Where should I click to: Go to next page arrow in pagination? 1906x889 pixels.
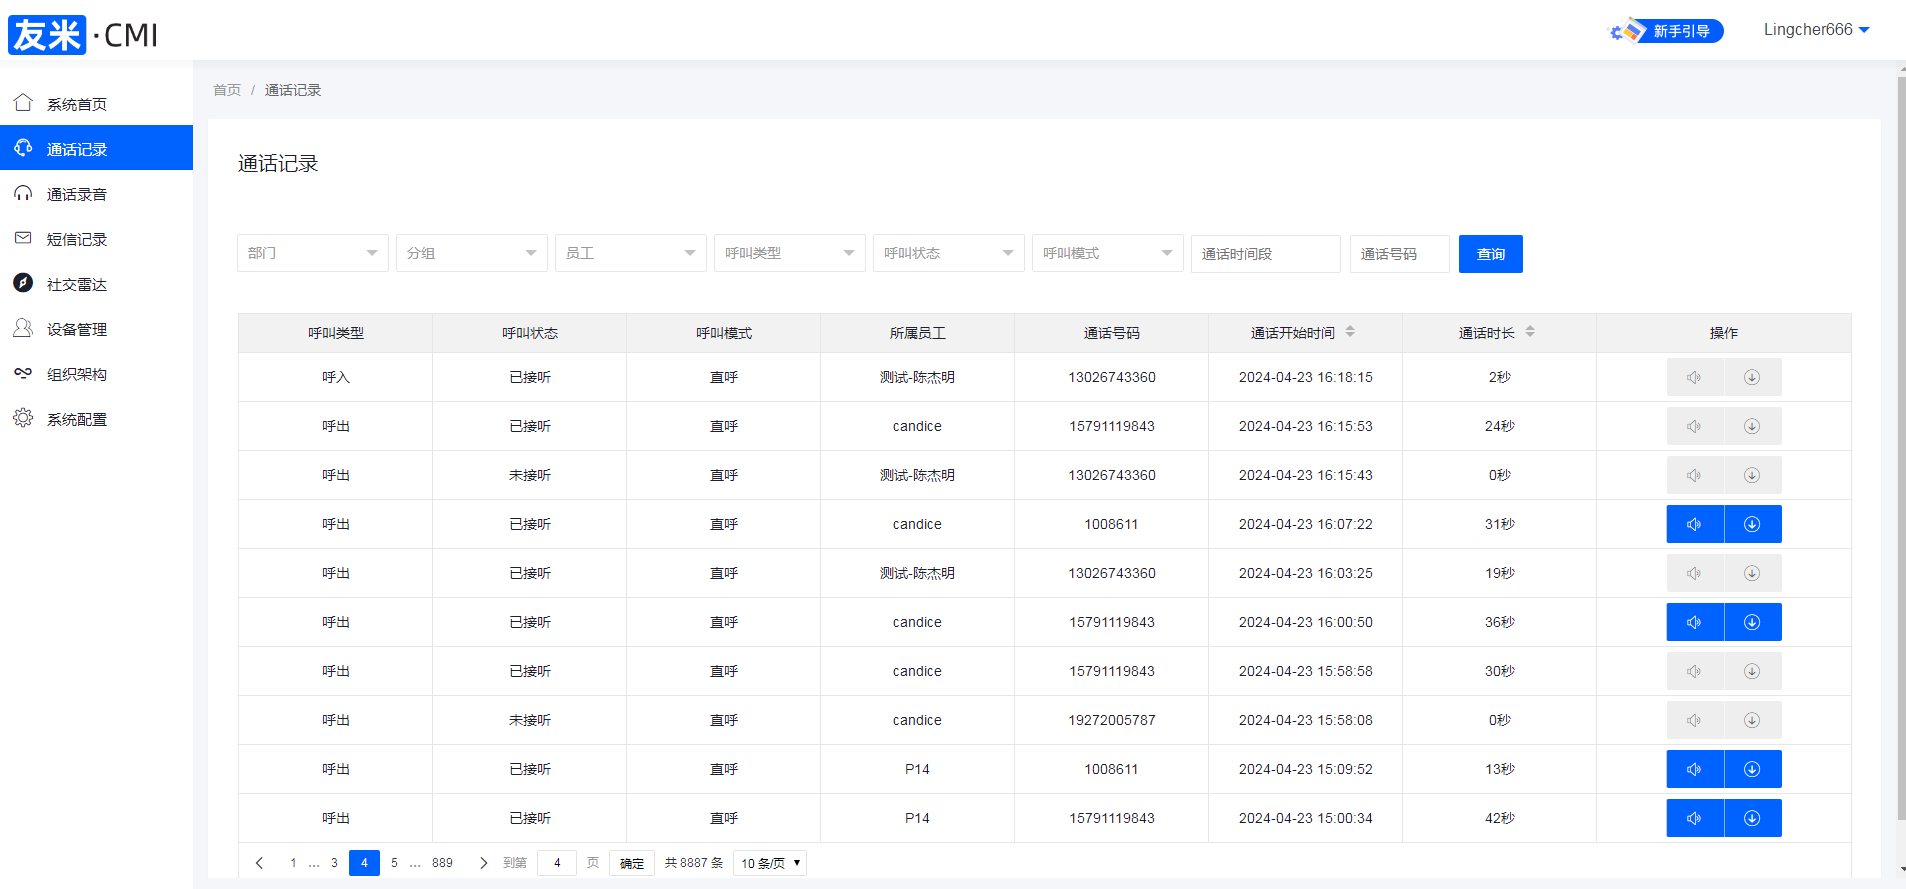[x=483, y=863]
